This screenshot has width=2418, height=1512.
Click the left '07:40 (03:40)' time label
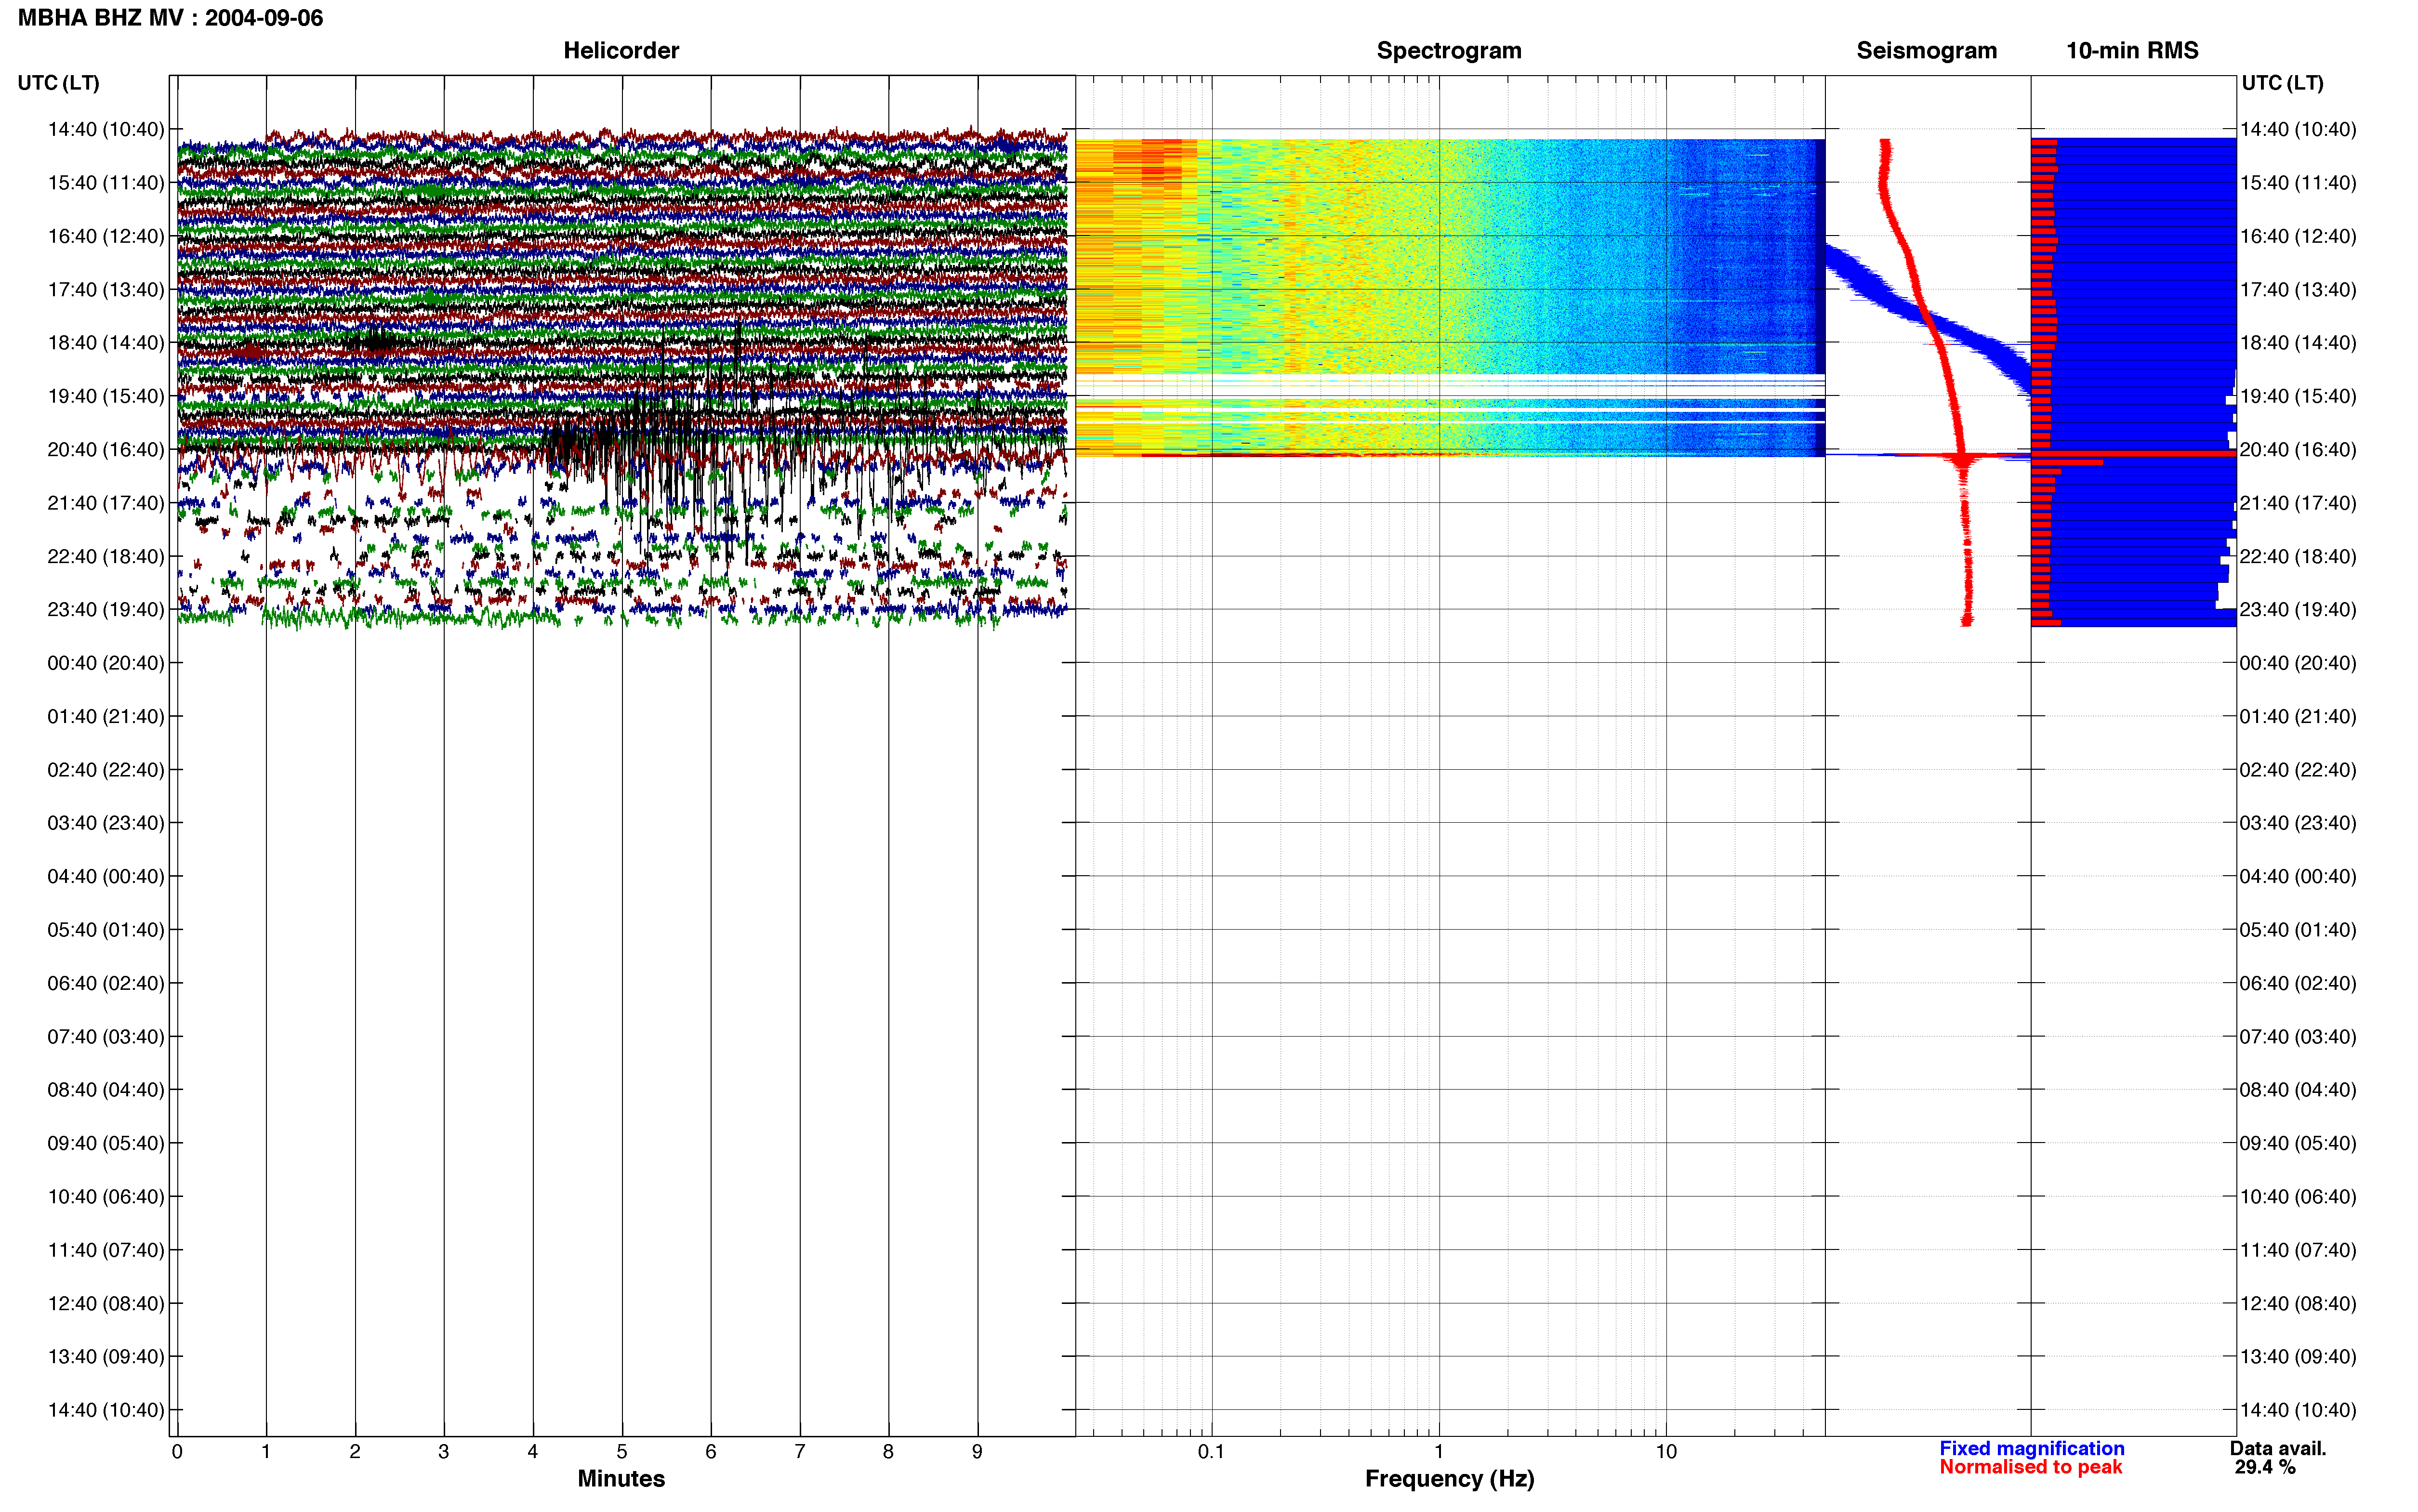pyautogui.click(x=106, y=1036)
